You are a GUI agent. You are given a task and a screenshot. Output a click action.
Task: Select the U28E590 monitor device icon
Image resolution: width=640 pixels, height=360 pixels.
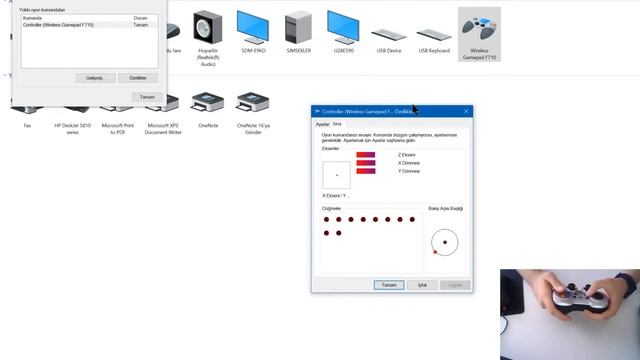tap(343, 28)
